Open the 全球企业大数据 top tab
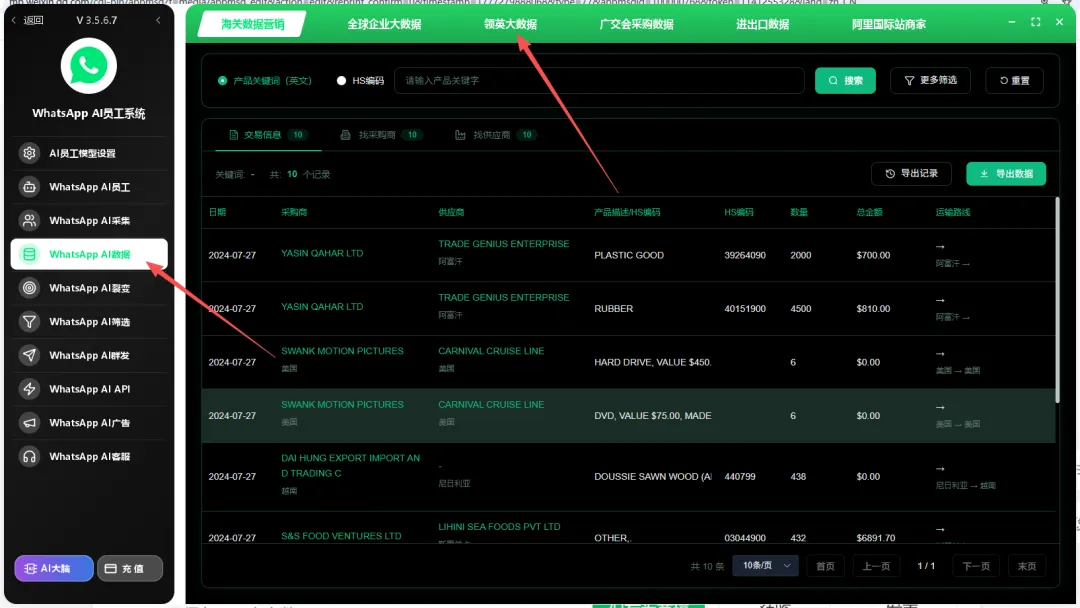1080x608 pixels. (384, 24)
